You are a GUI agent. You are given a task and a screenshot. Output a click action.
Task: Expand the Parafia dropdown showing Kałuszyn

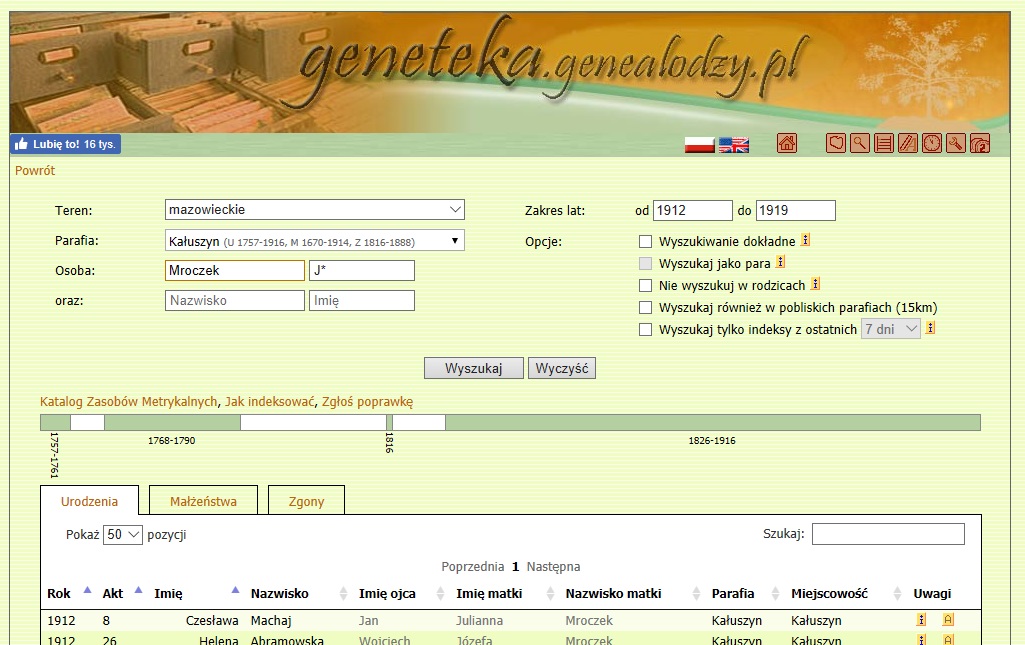315,240
